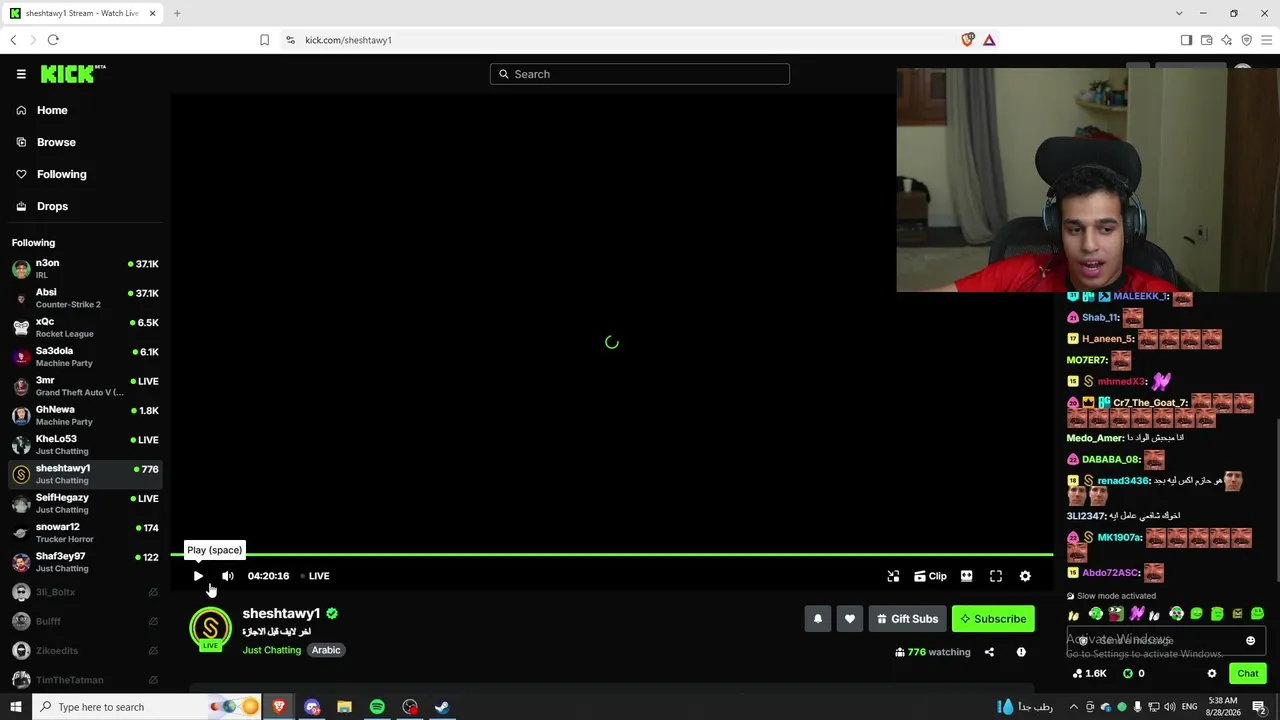Toggle the browser sidebar panel
The width and height of the screenshot is (1280, 720).
tap(1186, 40)
